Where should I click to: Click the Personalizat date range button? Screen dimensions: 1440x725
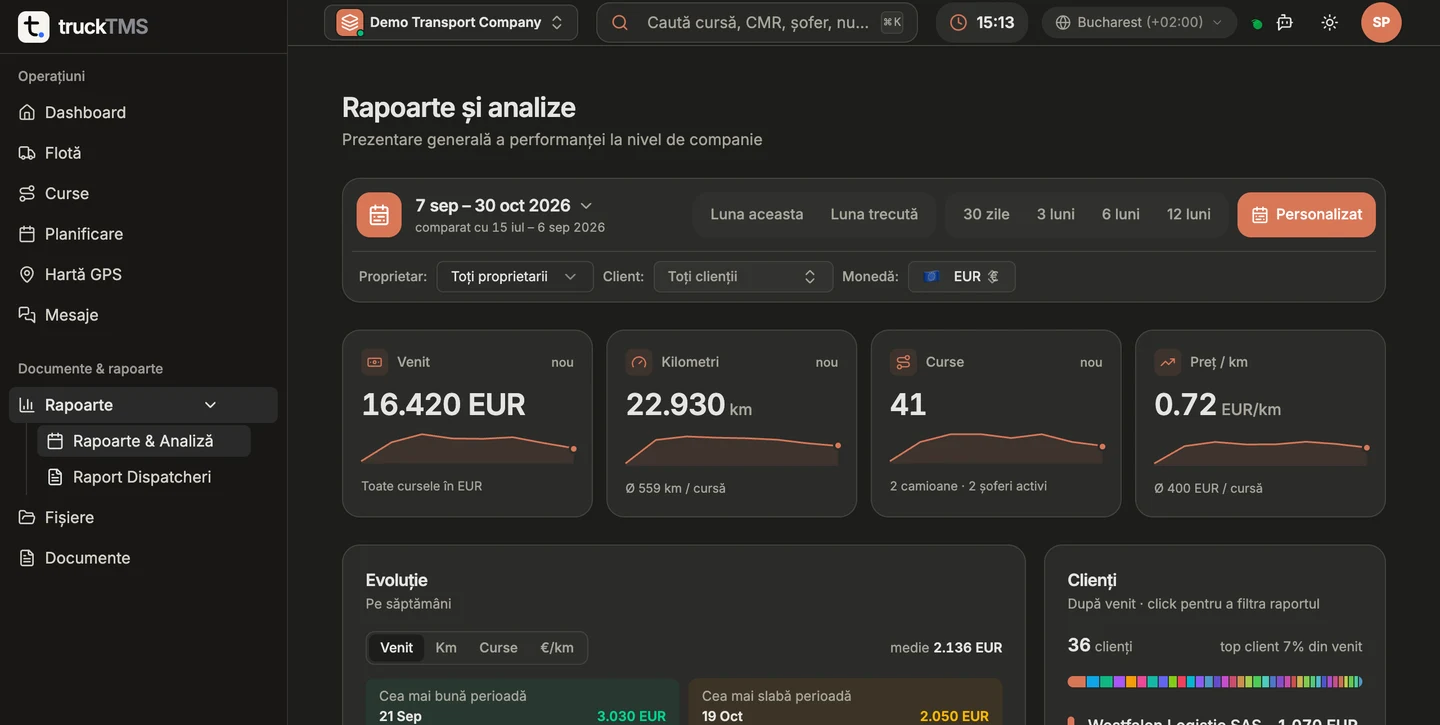pyautogui.click(x=1306, y=214)
